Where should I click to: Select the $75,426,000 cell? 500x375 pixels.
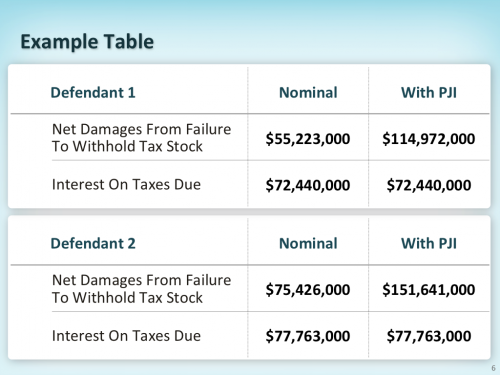(x=308, y=289)
